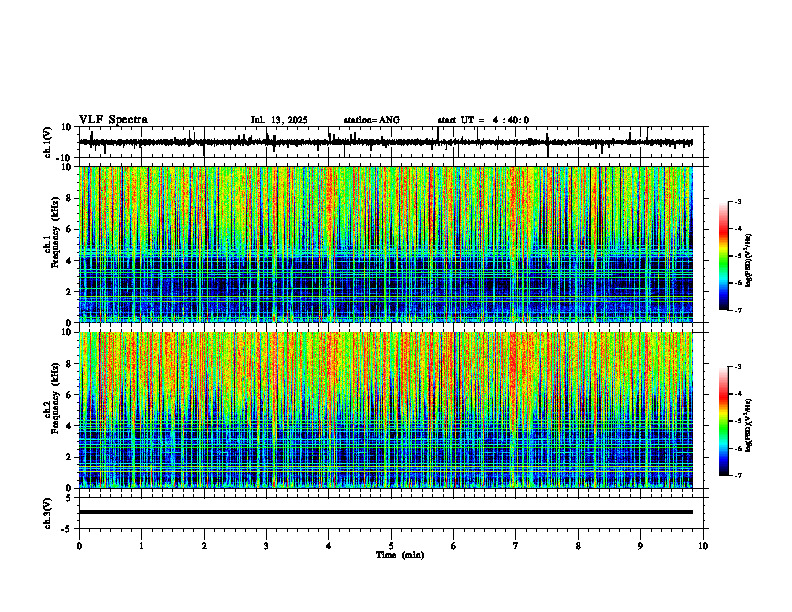Click the "ch.3(V)" y-axis label
The height and width of the screenshot is (612, 792).
(48, 513)
